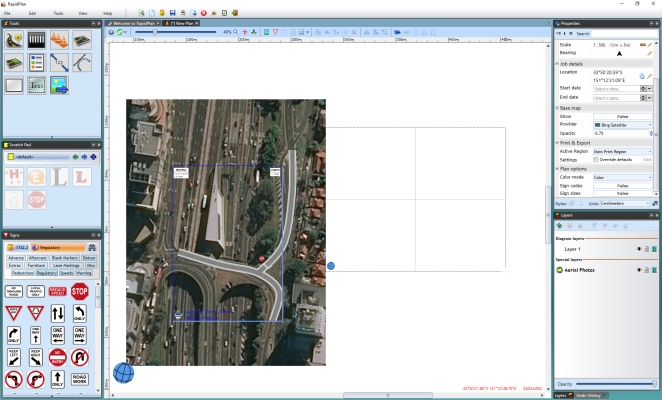Choose the KEEP LEFT sign
This screenshot has width=662, height=400.
pyautogui.click(x=14, y=357)
